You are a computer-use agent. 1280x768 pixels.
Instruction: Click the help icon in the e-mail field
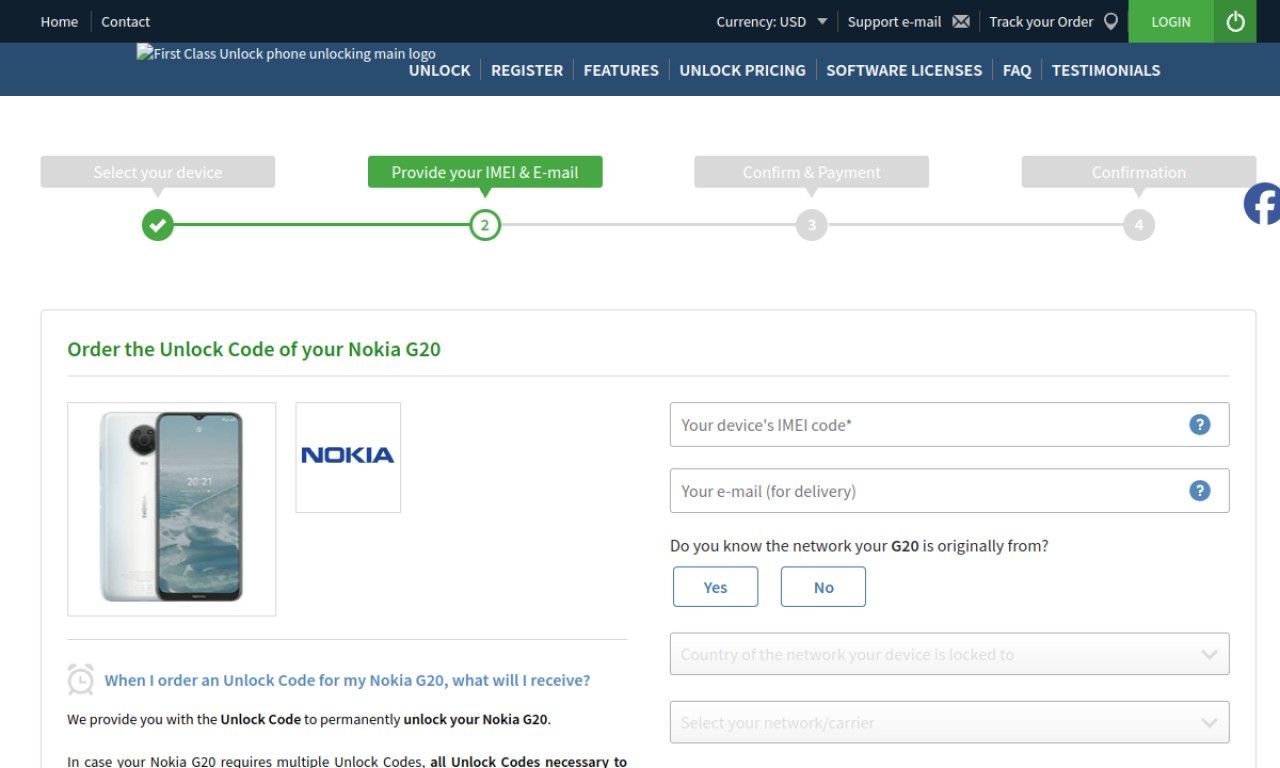[x=1199, y=490]
